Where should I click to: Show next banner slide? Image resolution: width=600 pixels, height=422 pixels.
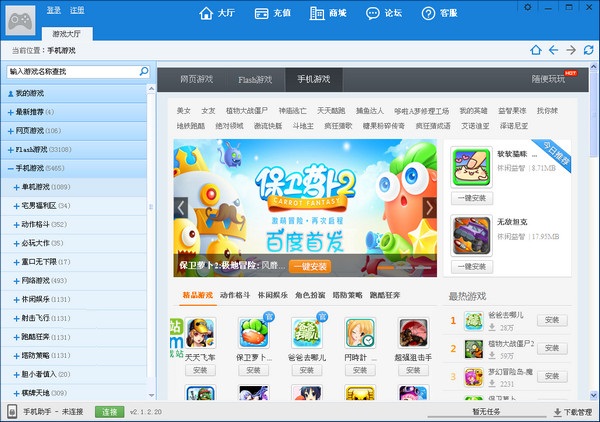coord(429,208)
